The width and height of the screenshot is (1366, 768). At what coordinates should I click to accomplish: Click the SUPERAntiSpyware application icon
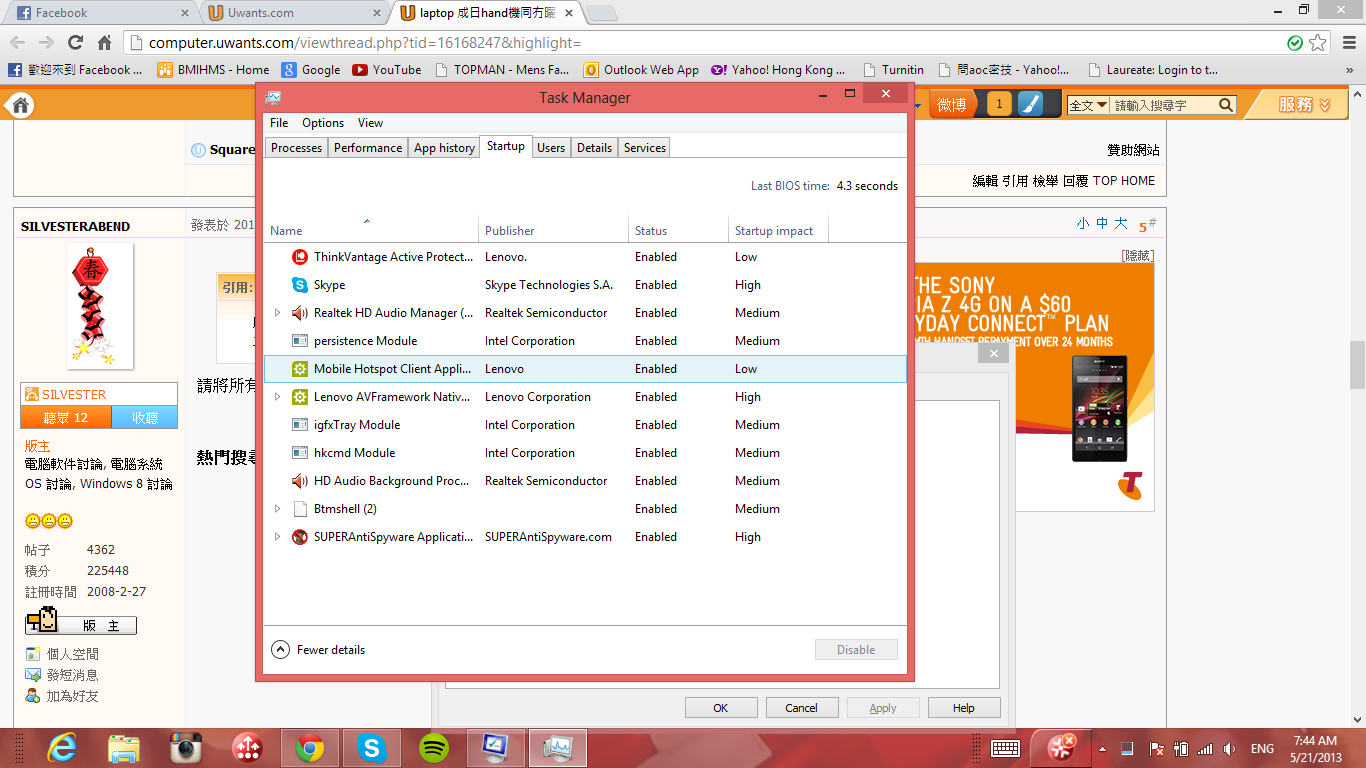click(299, 537)
